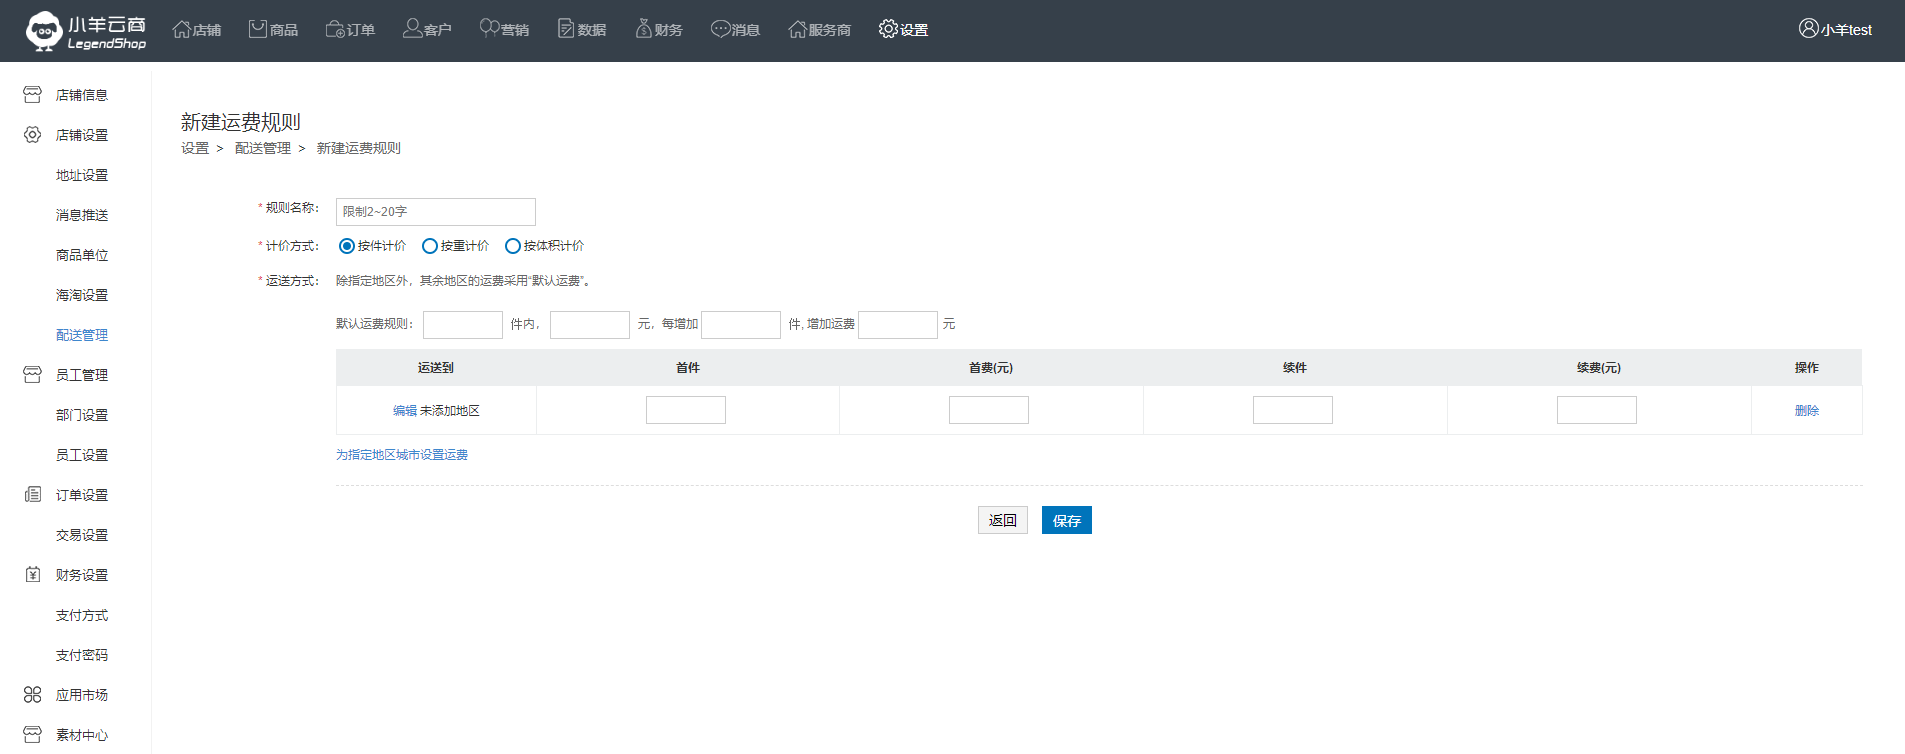Open the 财务 money bag icon

pos(643,29)
